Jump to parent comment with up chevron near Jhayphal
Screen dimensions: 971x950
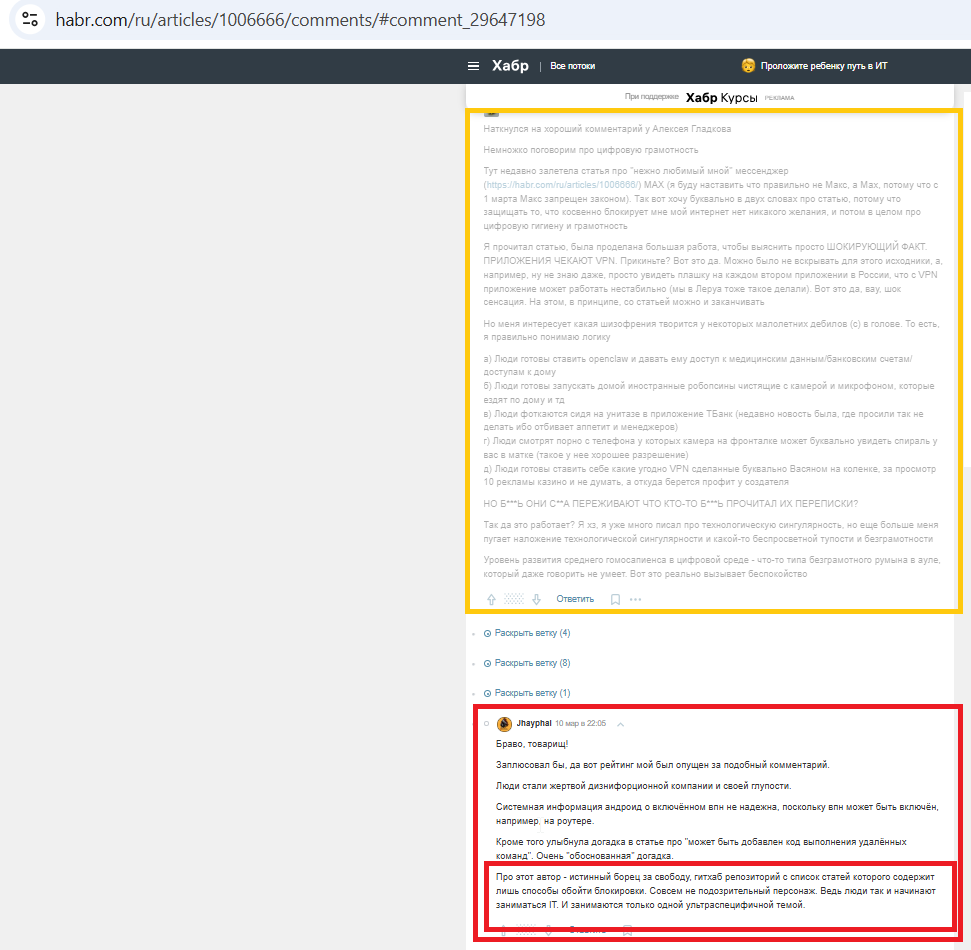[x=620, y=724]
